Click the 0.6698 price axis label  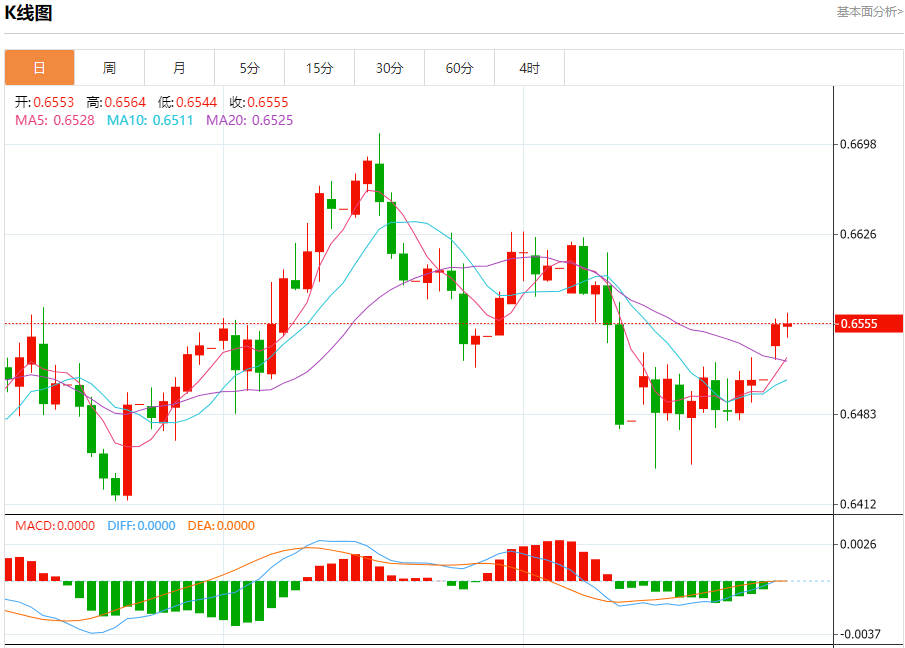coord(858,144)
